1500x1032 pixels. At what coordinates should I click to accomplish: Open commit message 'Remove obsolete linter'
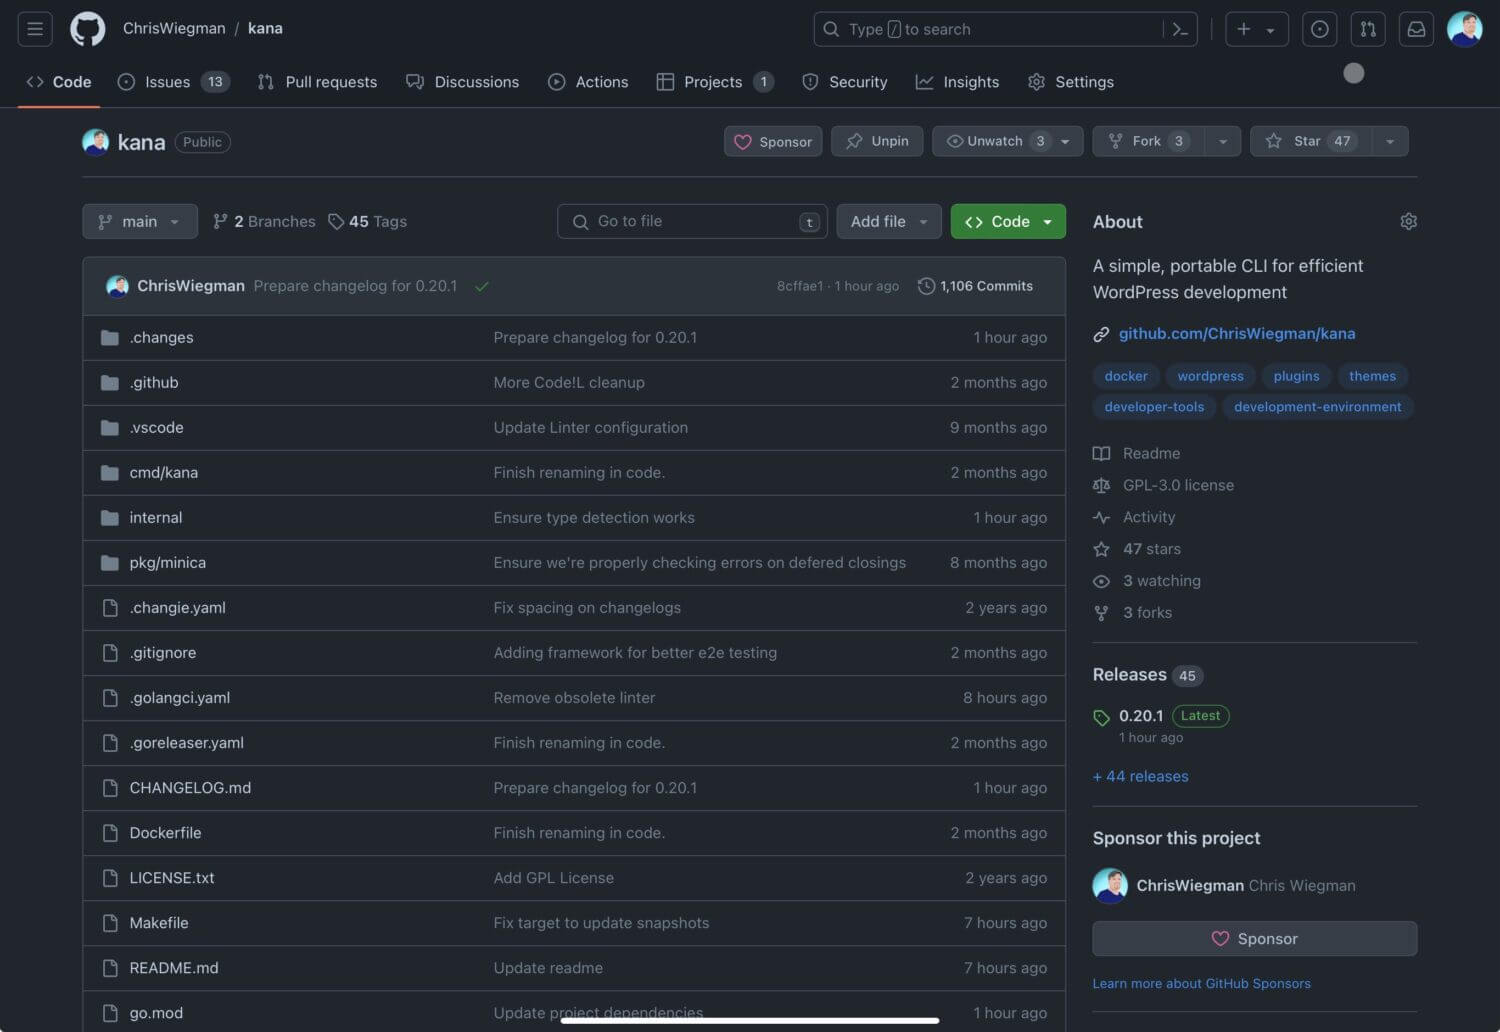[x=574, y=697]
